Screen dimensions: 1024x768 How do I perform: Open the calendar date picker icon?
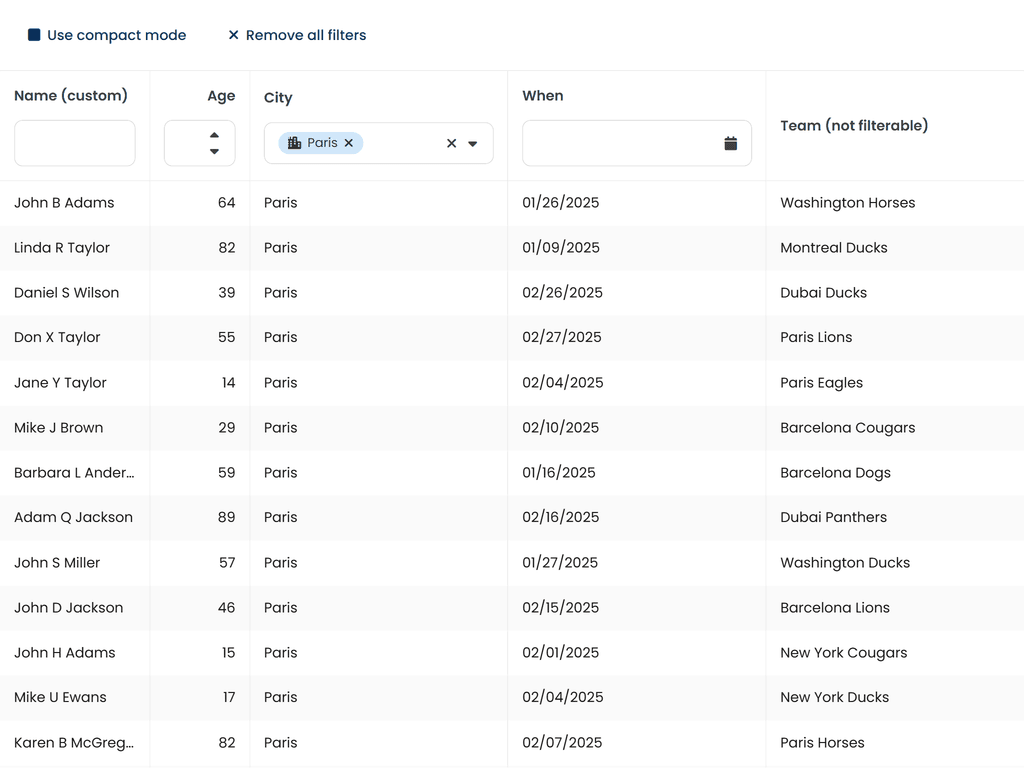coord(730,143)
